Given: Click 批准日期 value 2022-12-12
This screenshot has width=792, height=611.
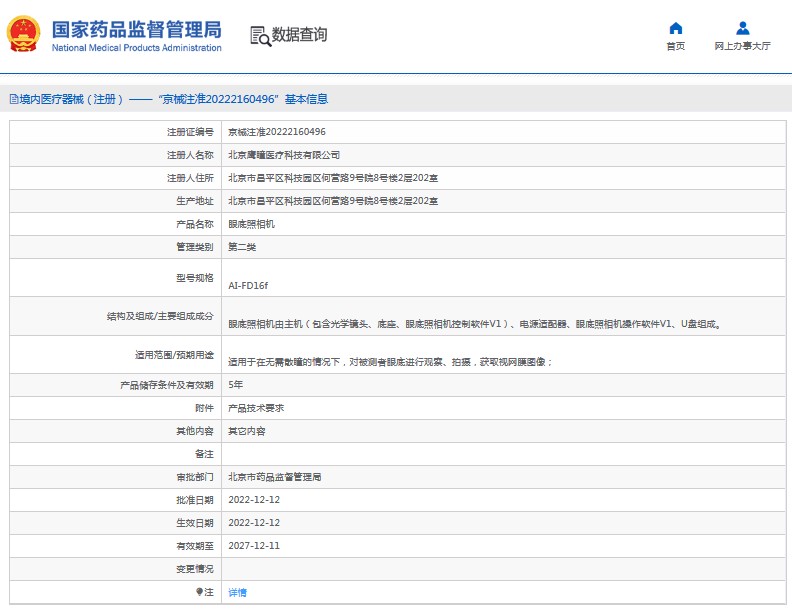Looking at the screenshot, I should 254,500.
